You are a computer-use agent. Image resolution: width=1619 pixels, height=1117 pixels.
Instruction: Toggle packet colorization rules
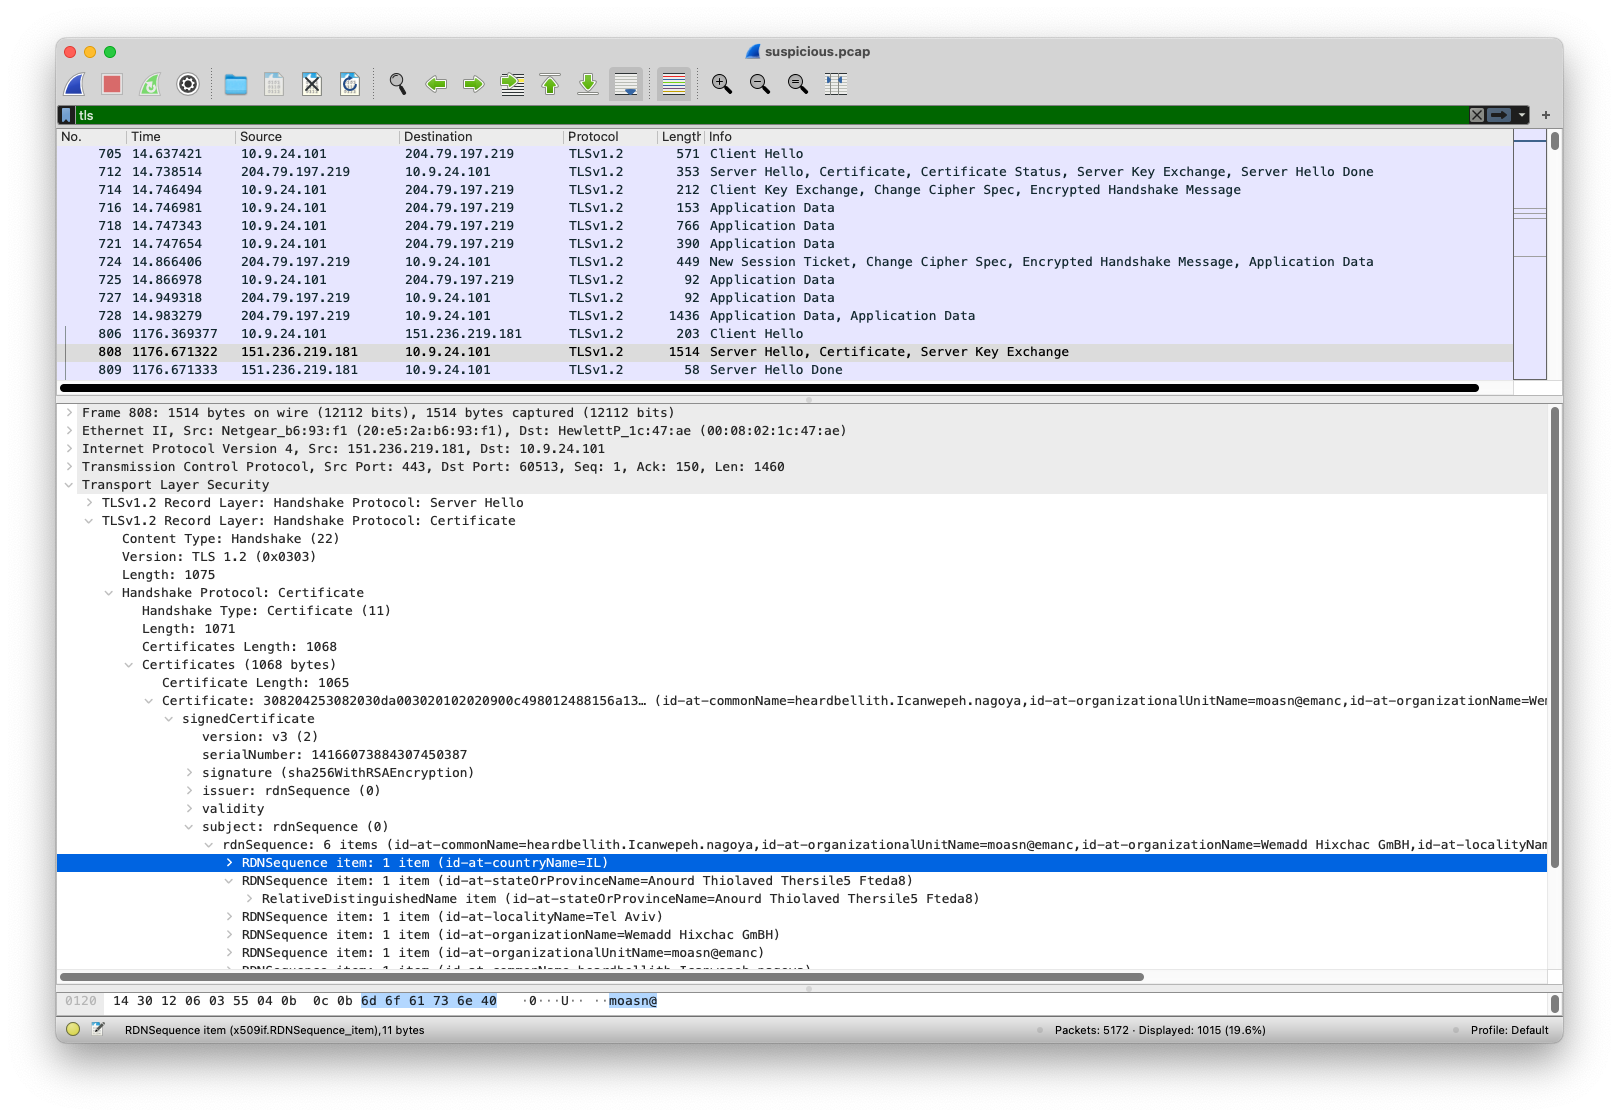(674, 84)
